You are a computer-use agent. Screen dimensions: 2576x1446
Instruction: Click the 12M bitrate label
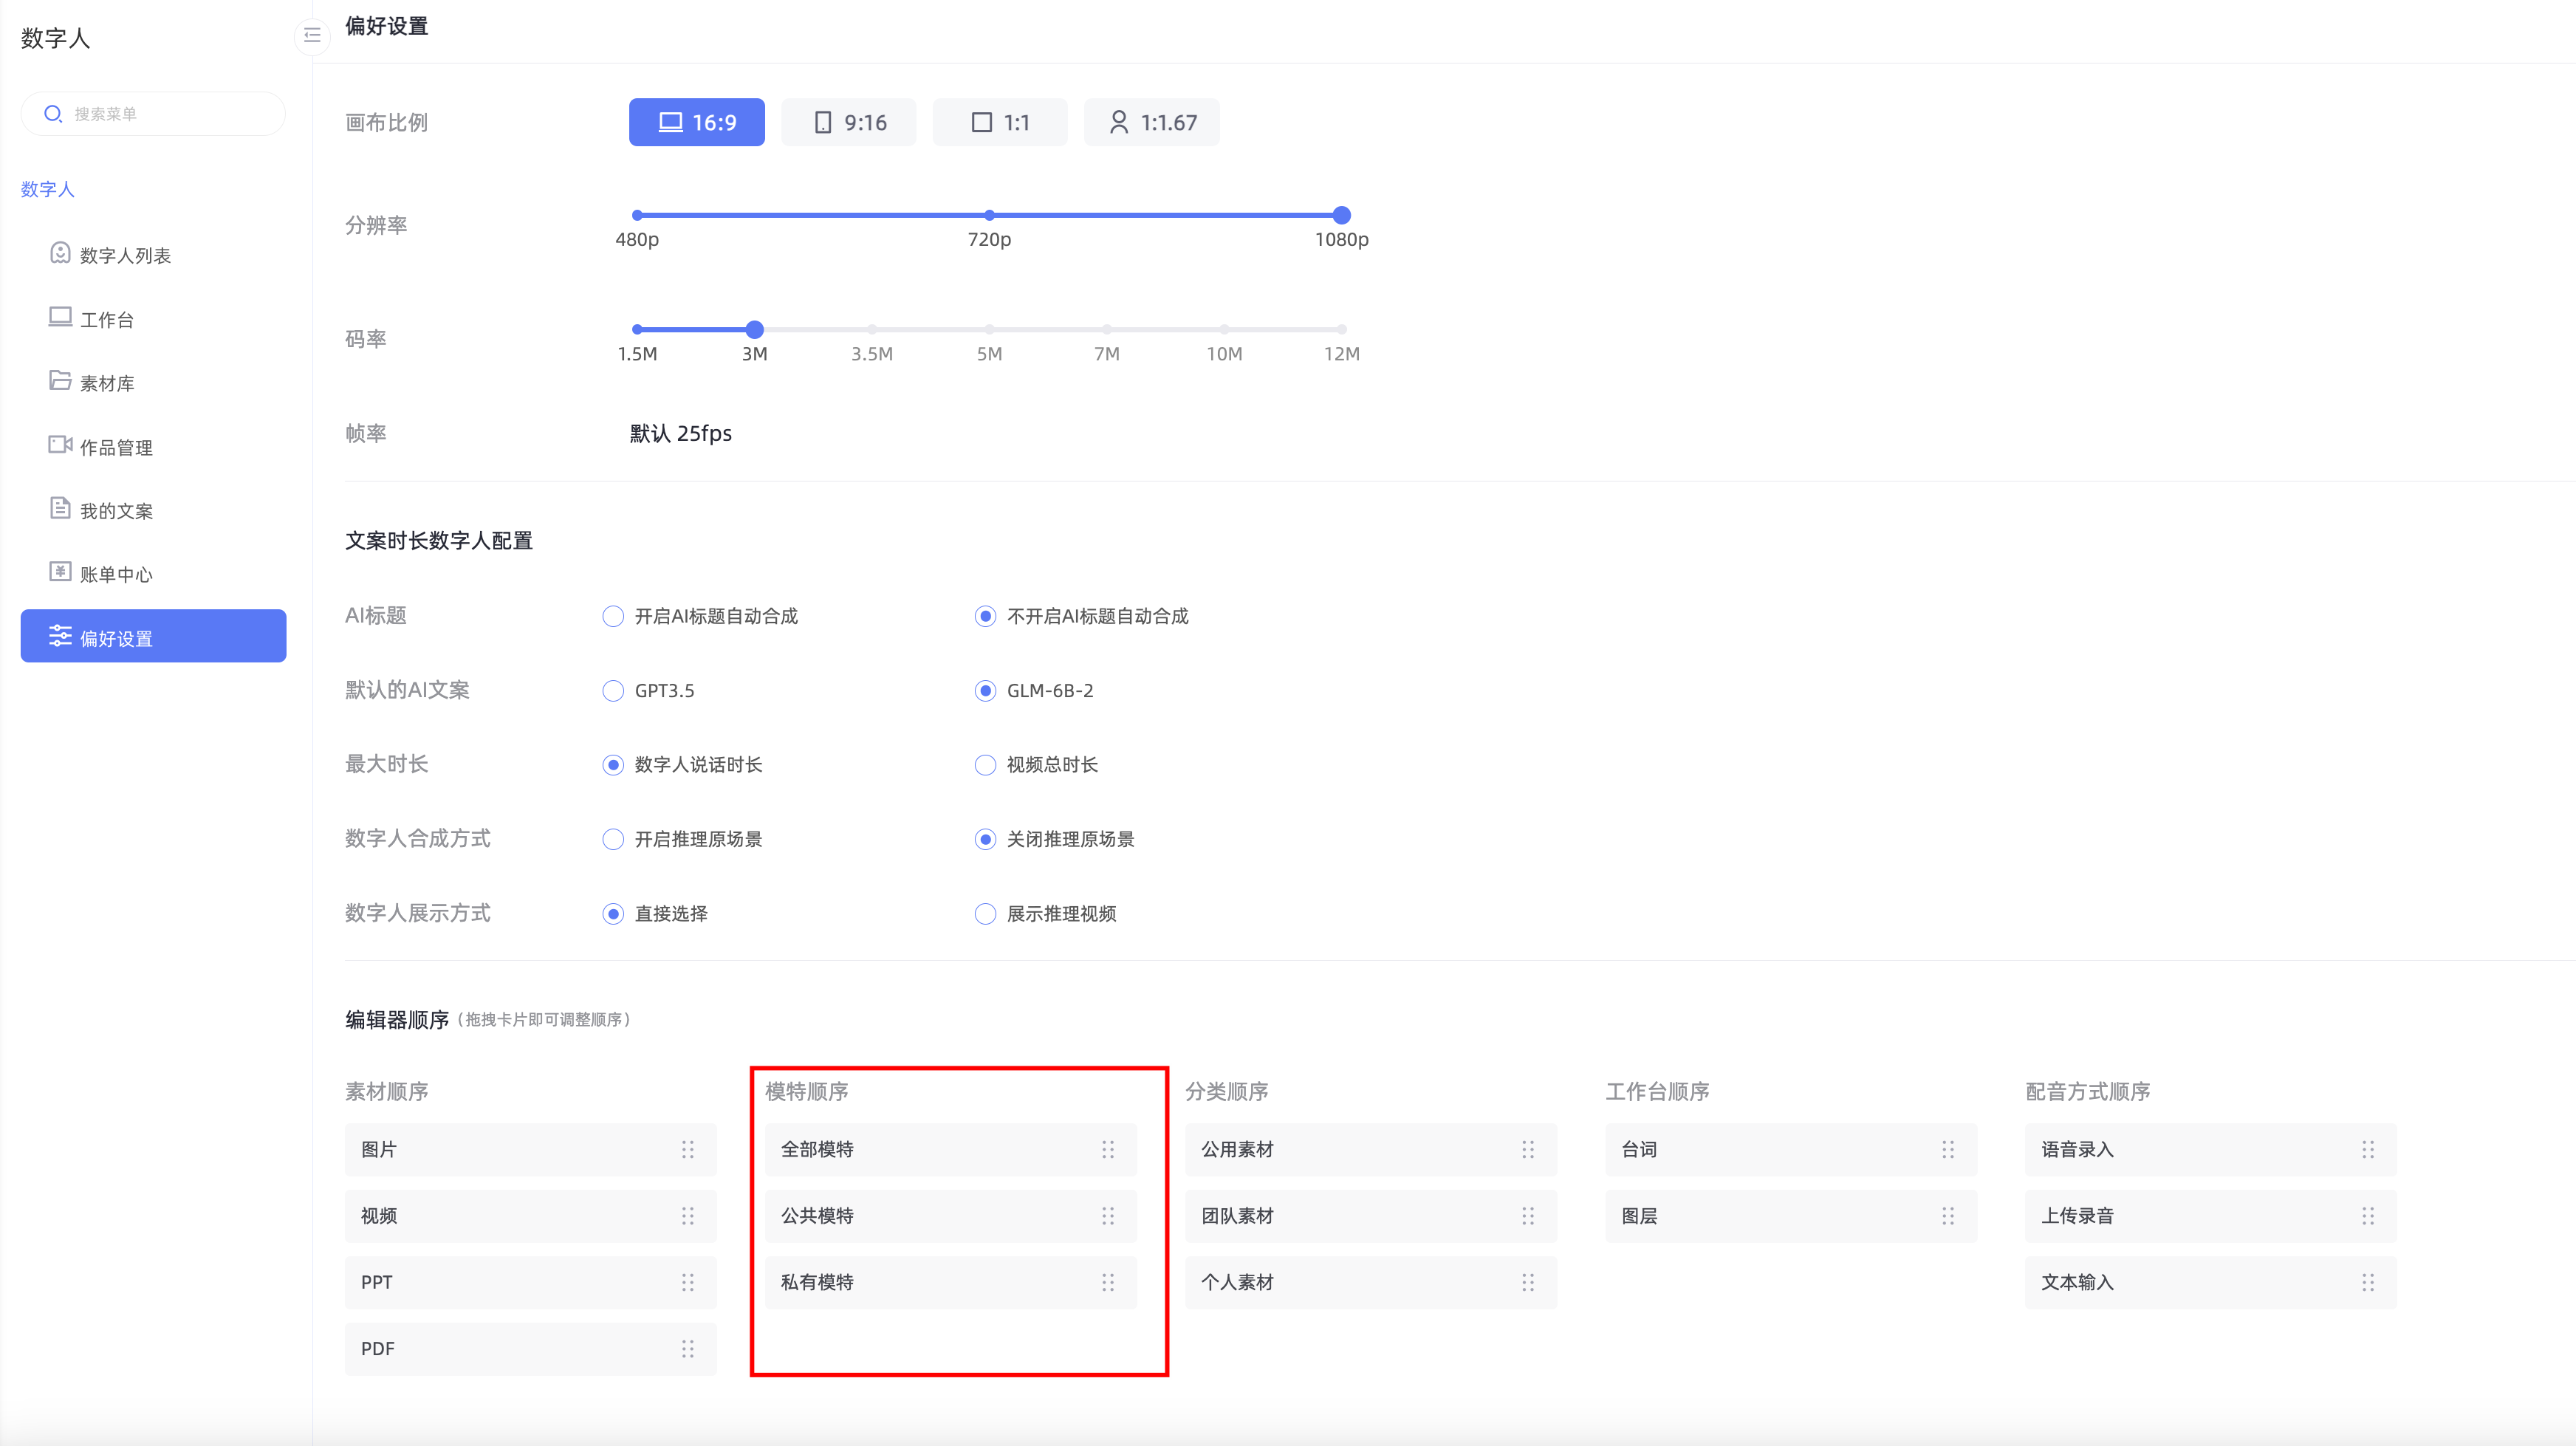[1342, 354]
